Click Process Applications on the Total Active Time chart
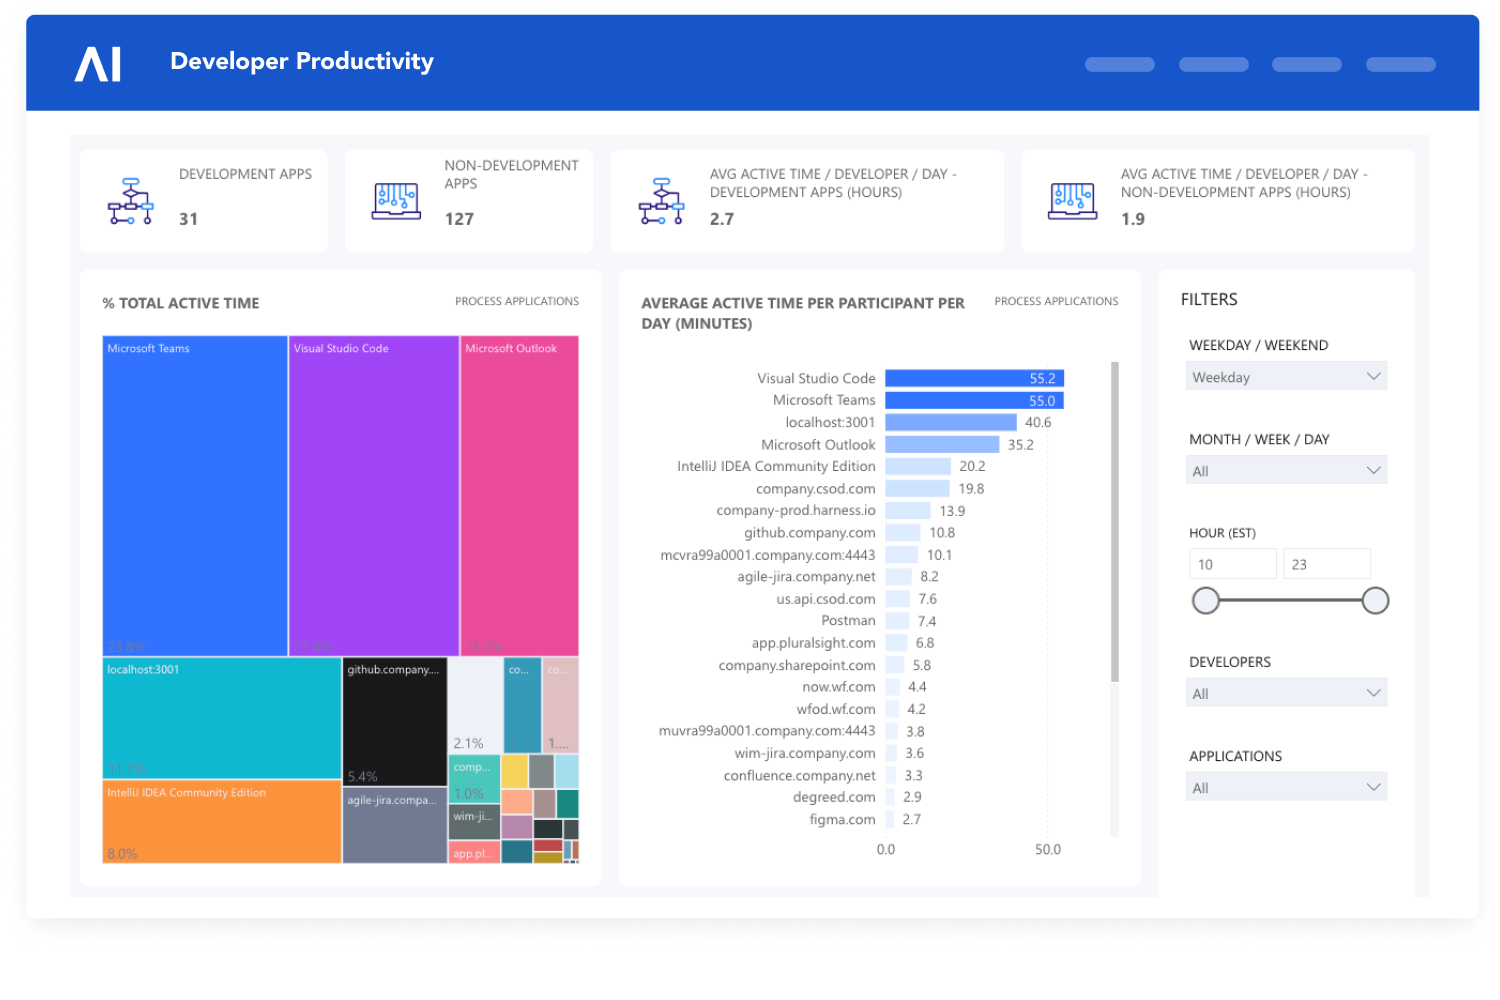The height and width of the screenshot is (1000, 1500). pyautogui.click(x=517, y=301)
